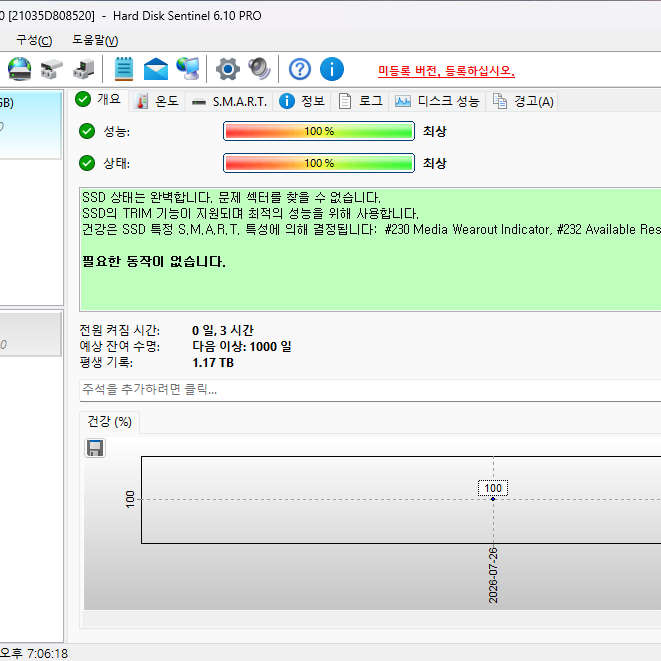Select the 개요 tab
This screenshot has width=661, height=661.
pyautogui.click(x=98, y=100)
